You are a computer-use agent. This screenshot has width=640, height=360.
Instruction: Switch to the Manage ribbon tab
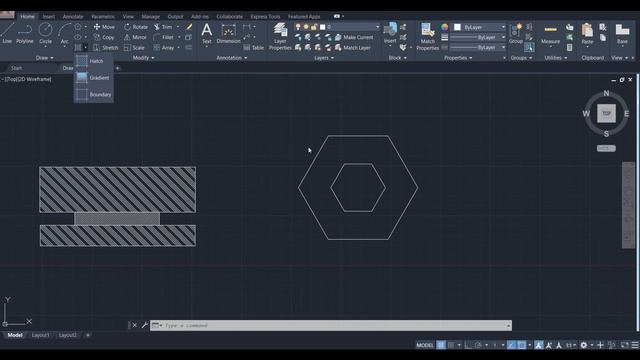[151, 16]
